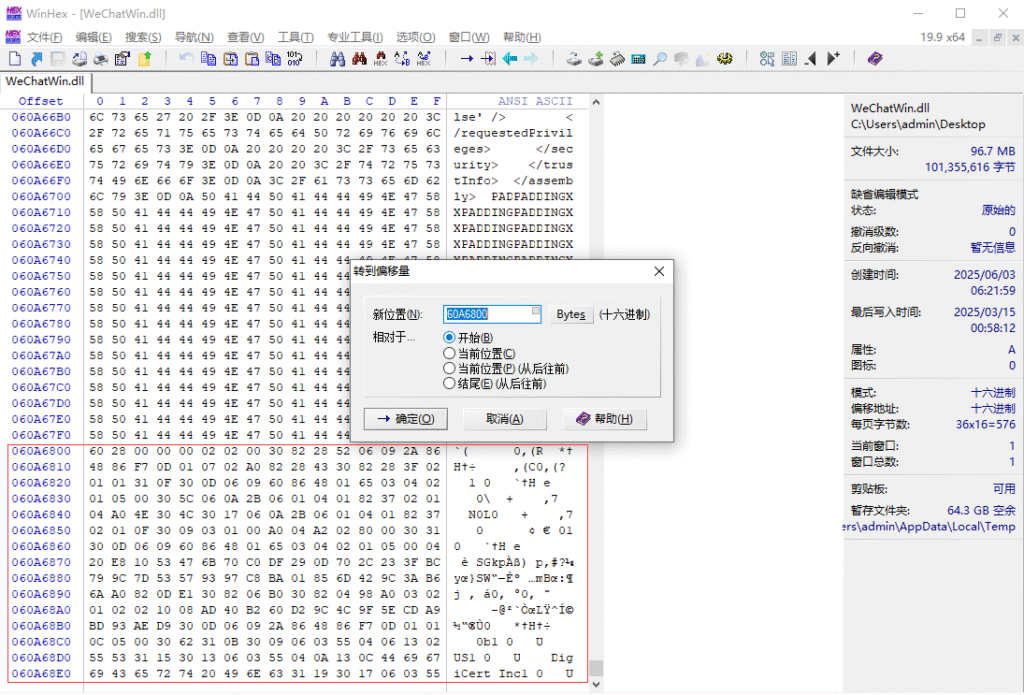Click the 101,355,616 字节 file size
The height and width of the screenshot is (695, 1024).
(x=970, y=167)
